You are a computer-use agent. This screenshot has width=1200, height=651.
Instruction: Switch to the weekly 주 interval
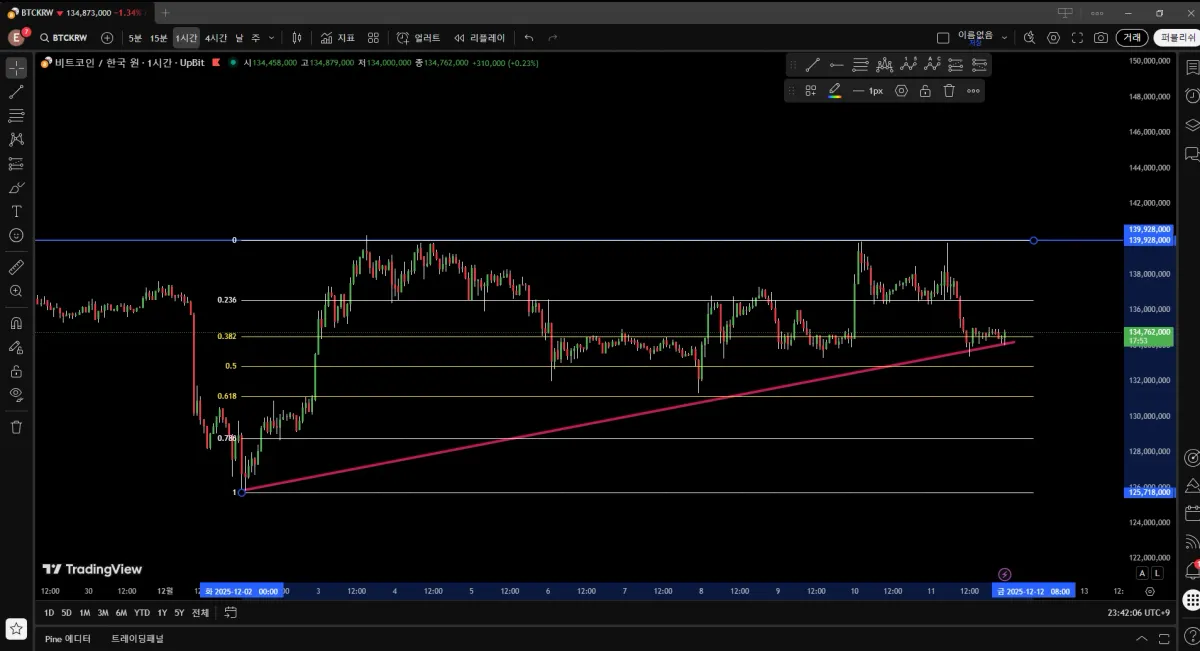click(x=255, y=38)
